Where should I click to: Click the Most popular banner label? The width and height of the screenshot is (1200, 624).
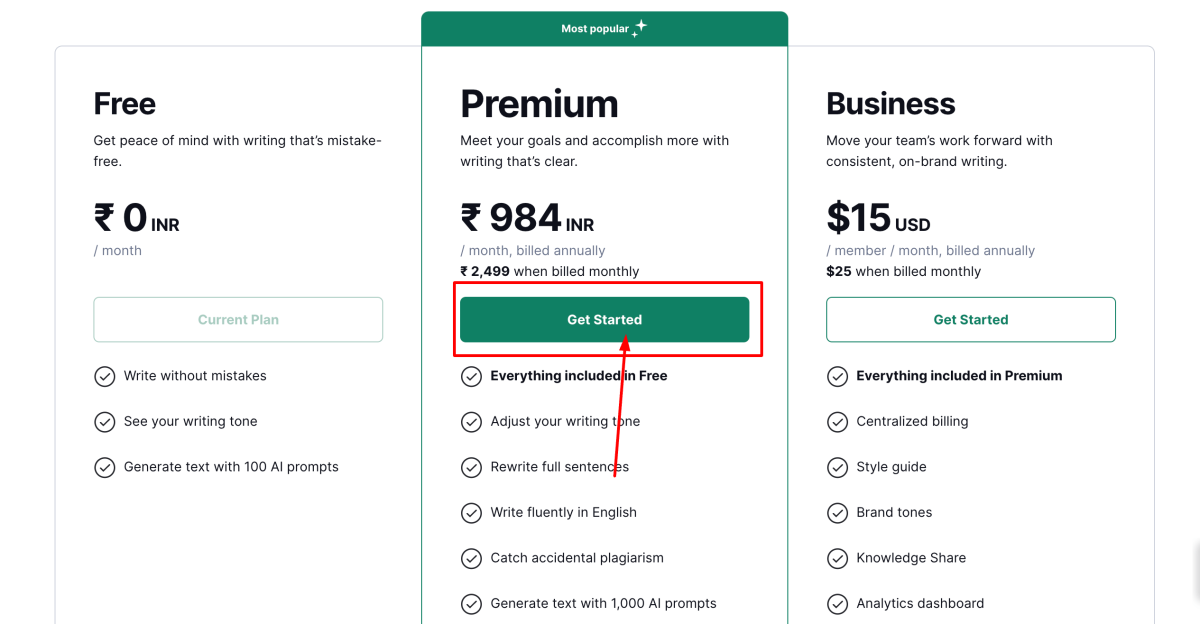coord(595,29)
